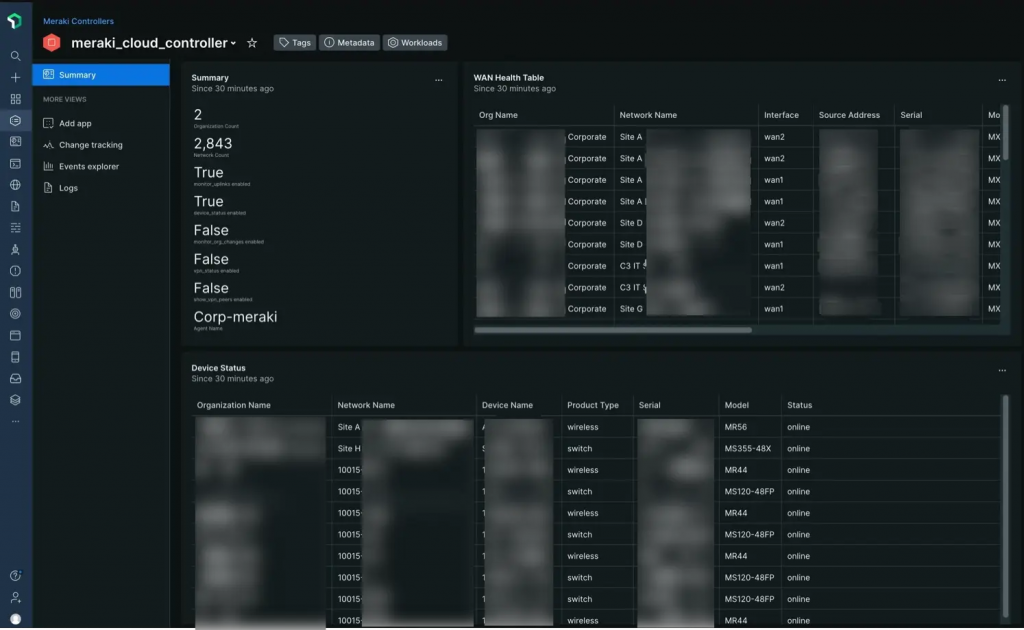
Task: Click the info icon on the Metadata button
Action: click(x=330, y=43)
